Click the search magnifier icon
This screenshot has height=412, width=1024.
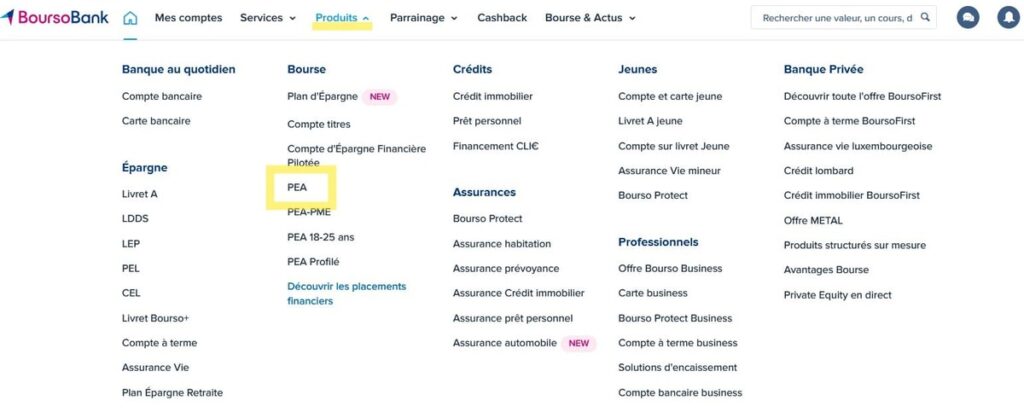925,18
